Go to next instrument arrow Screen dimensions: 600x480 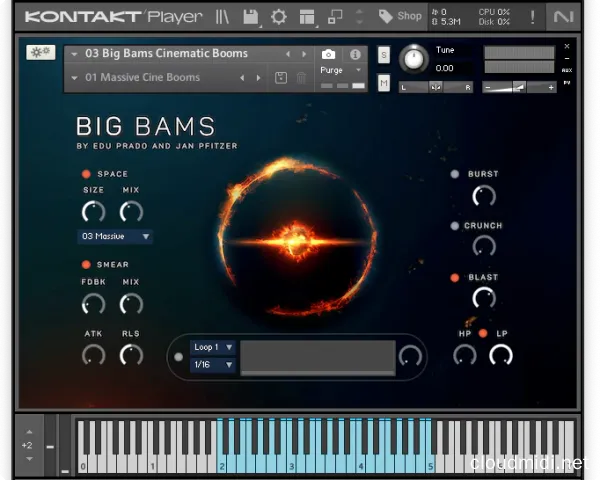click(304, 54)
